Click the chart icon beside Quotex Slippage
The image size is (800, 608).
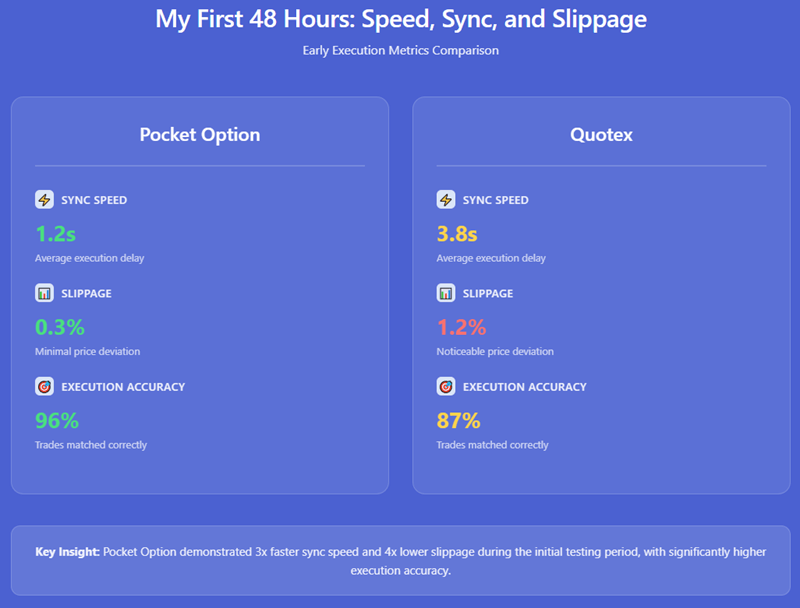tap(446, 293)
